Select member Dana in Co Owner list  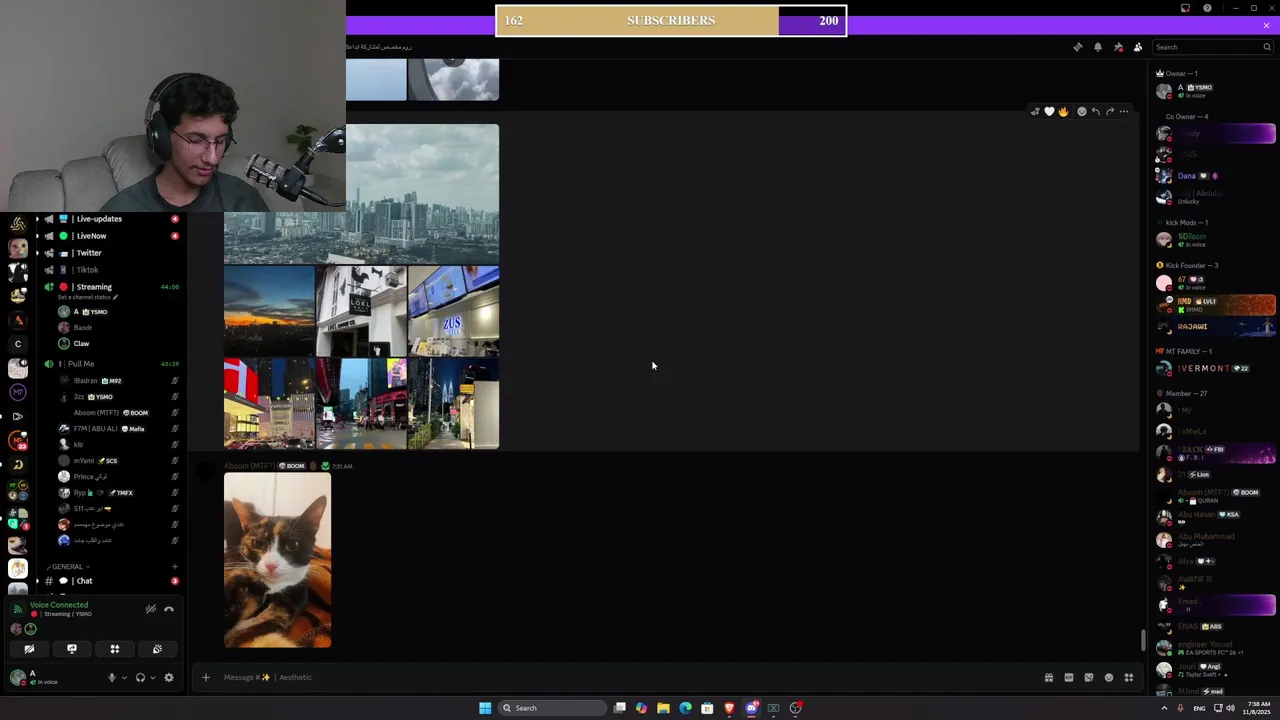(x=1216, y=176)
